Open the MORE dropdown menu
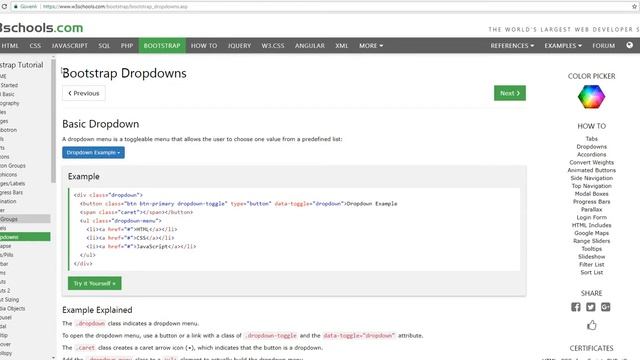Screen dimensions: 640x360 click(371, 46)
